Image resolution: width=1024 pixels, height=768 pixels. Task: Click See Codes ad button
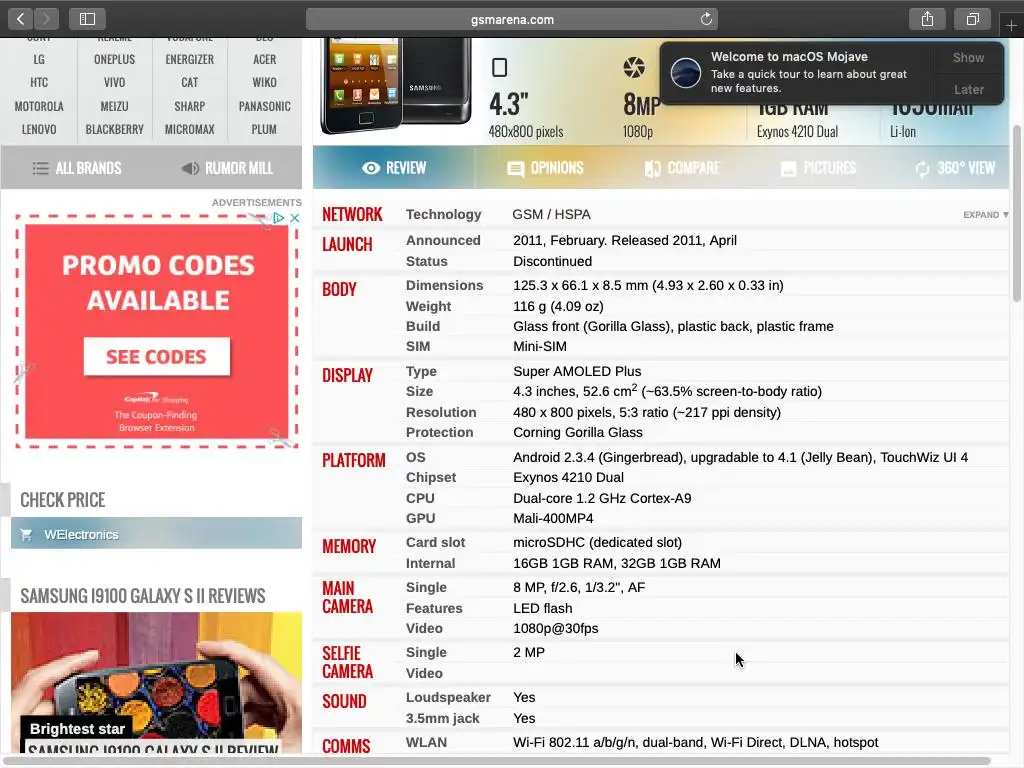click(x=157, y=357)
